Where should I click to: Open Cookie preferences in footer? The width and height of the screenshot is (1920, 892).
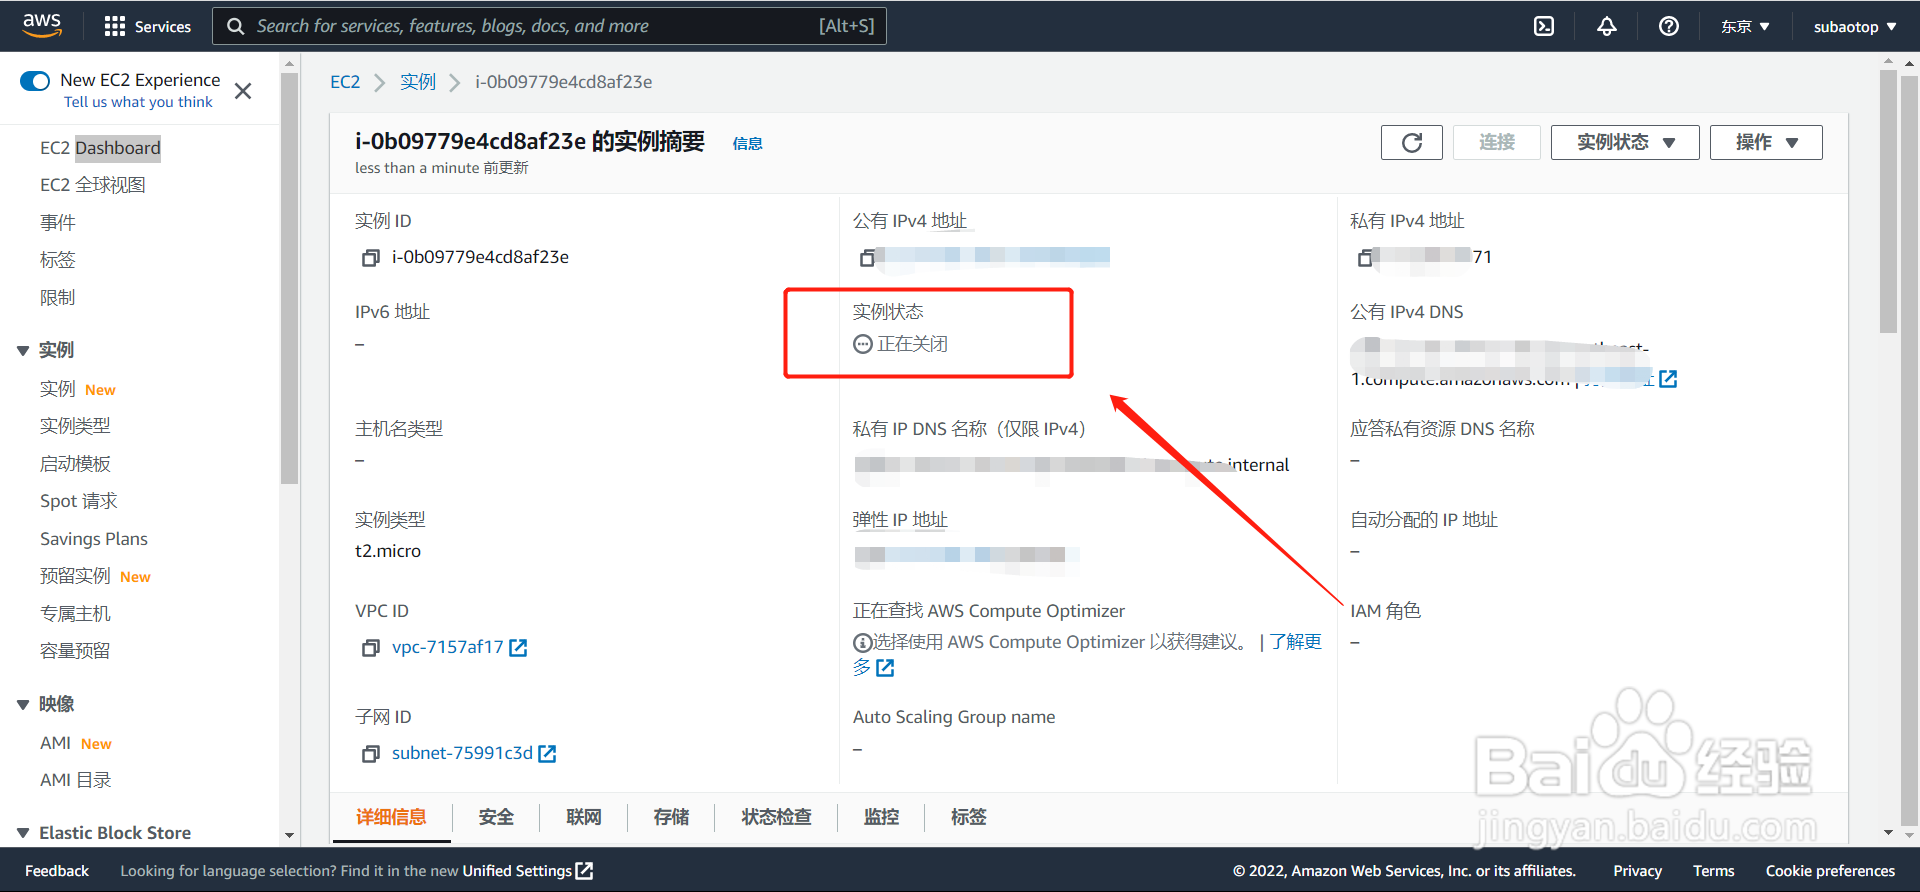1830,871
